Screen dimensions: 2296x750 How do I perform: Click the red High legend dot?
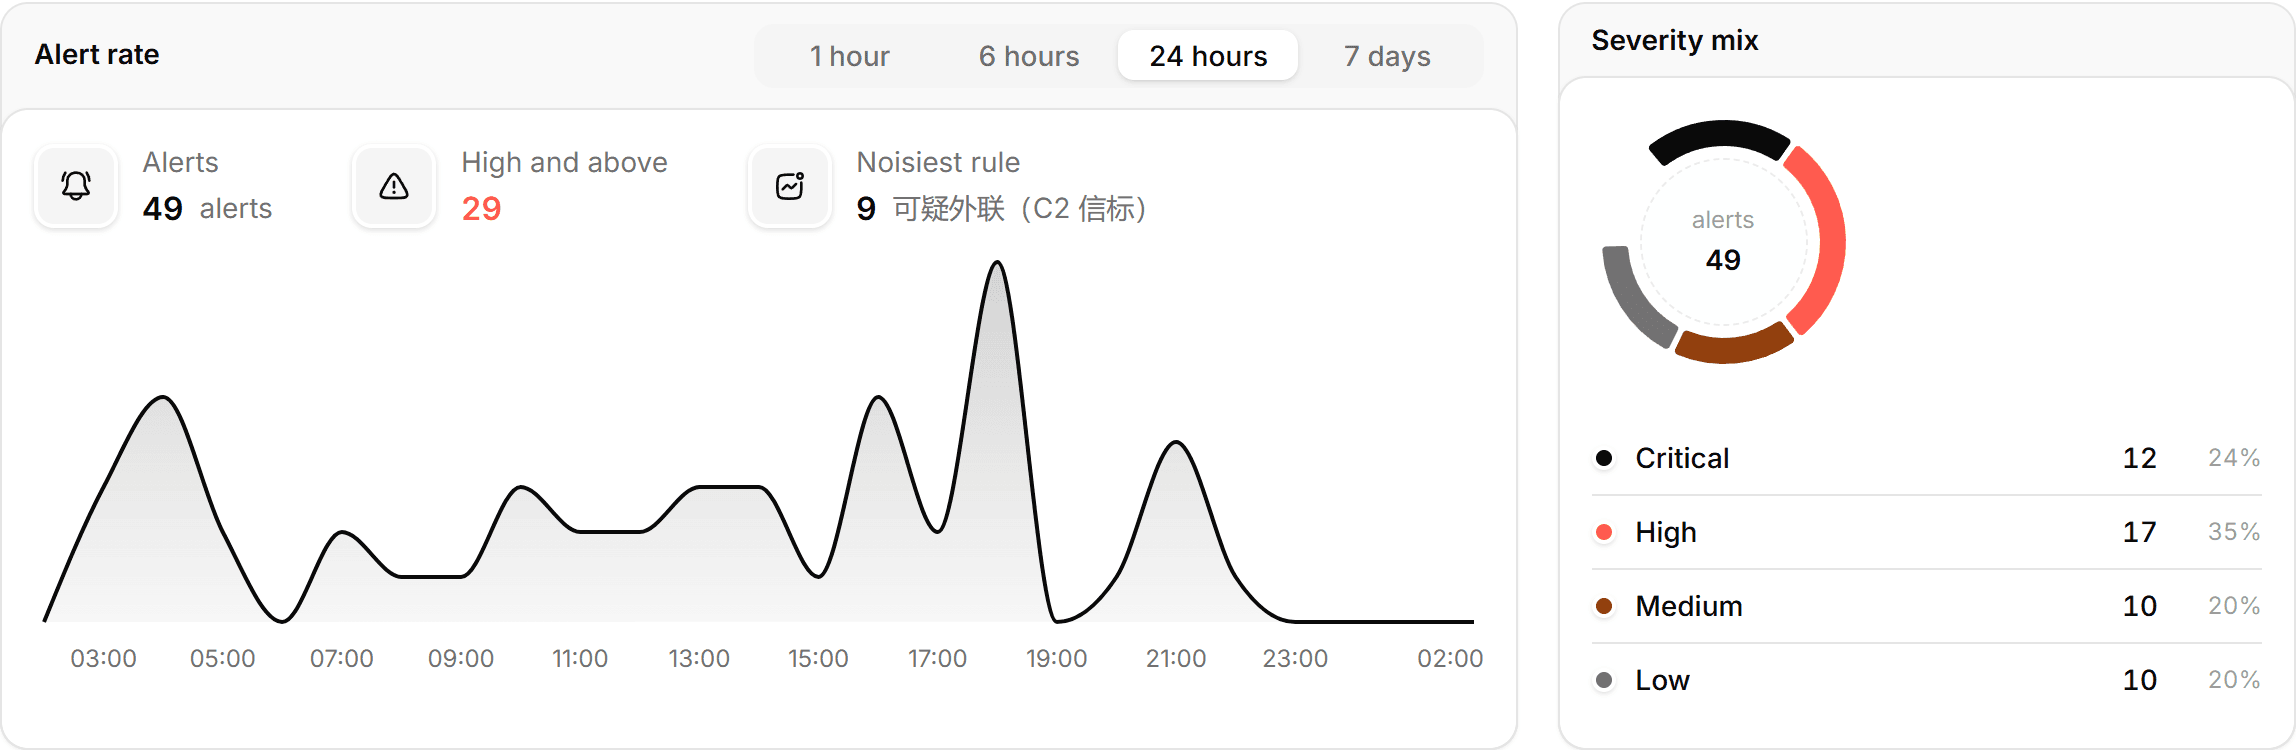click(x=1604, y=532)
